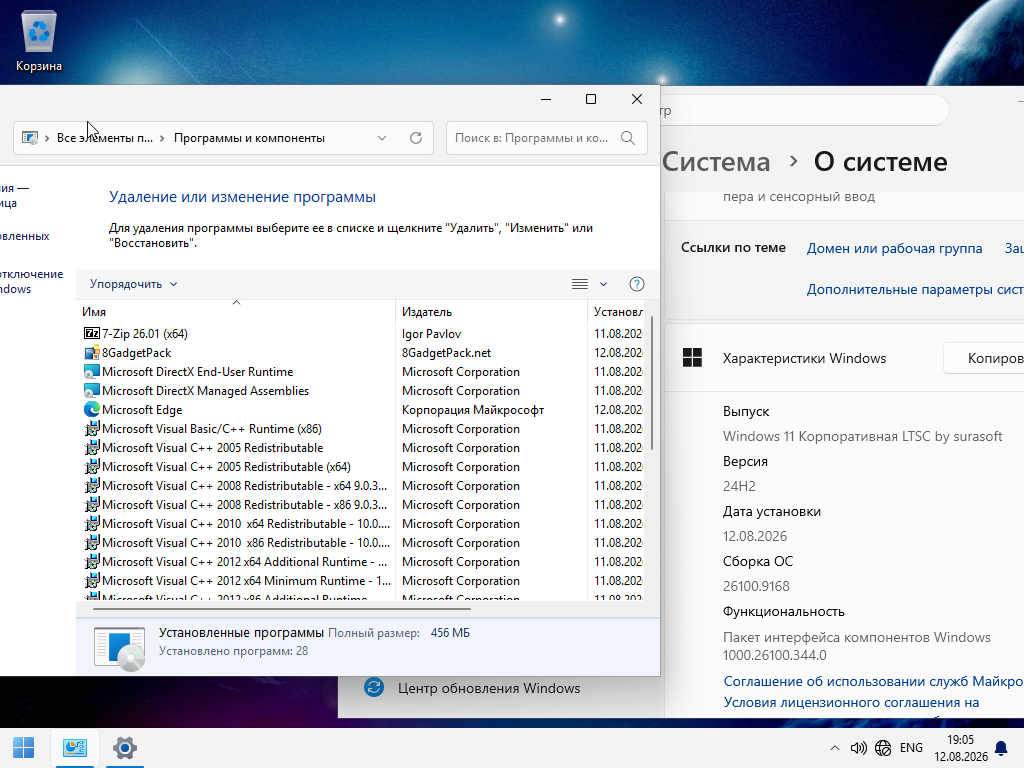
Task: Show hidden tray icons chevron
Action: [x=835, y=748]
